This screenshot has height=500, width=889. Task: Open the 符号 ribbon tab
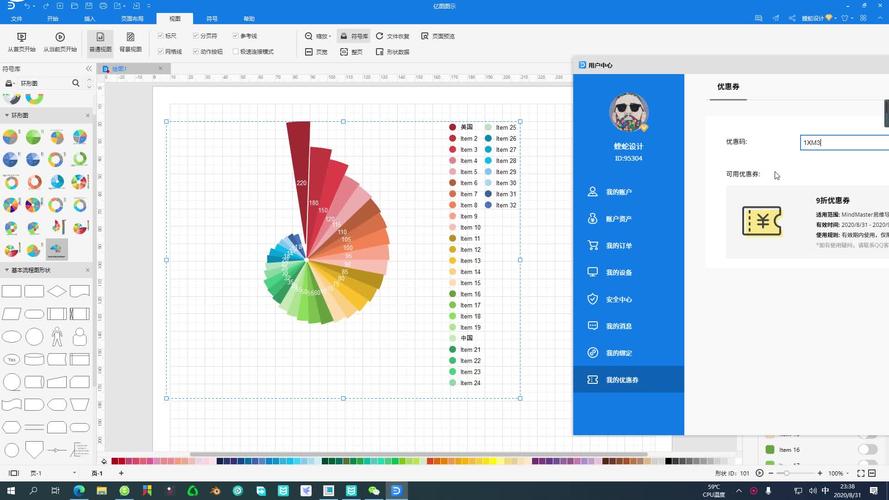pos(212,19)
